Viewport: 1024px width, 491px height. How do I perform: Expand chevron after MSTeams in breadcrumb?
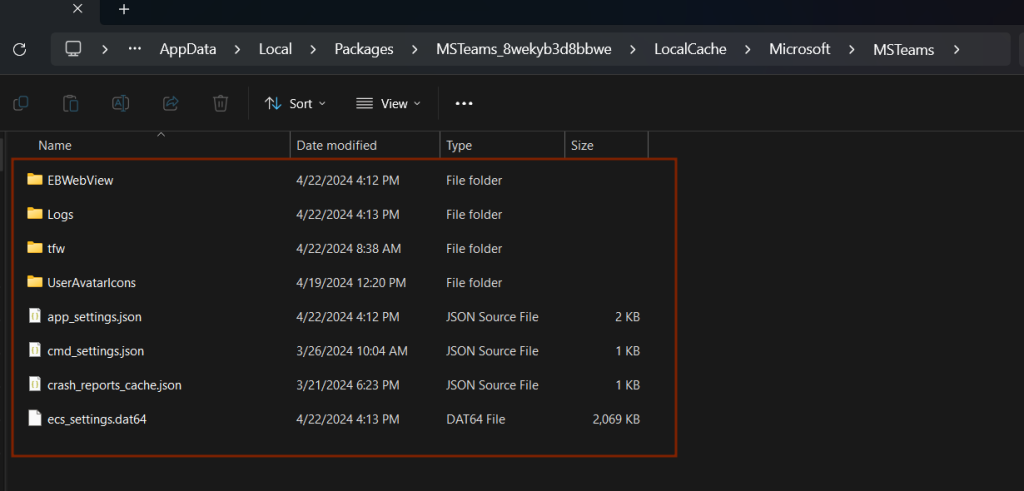[x=957, y=49]
